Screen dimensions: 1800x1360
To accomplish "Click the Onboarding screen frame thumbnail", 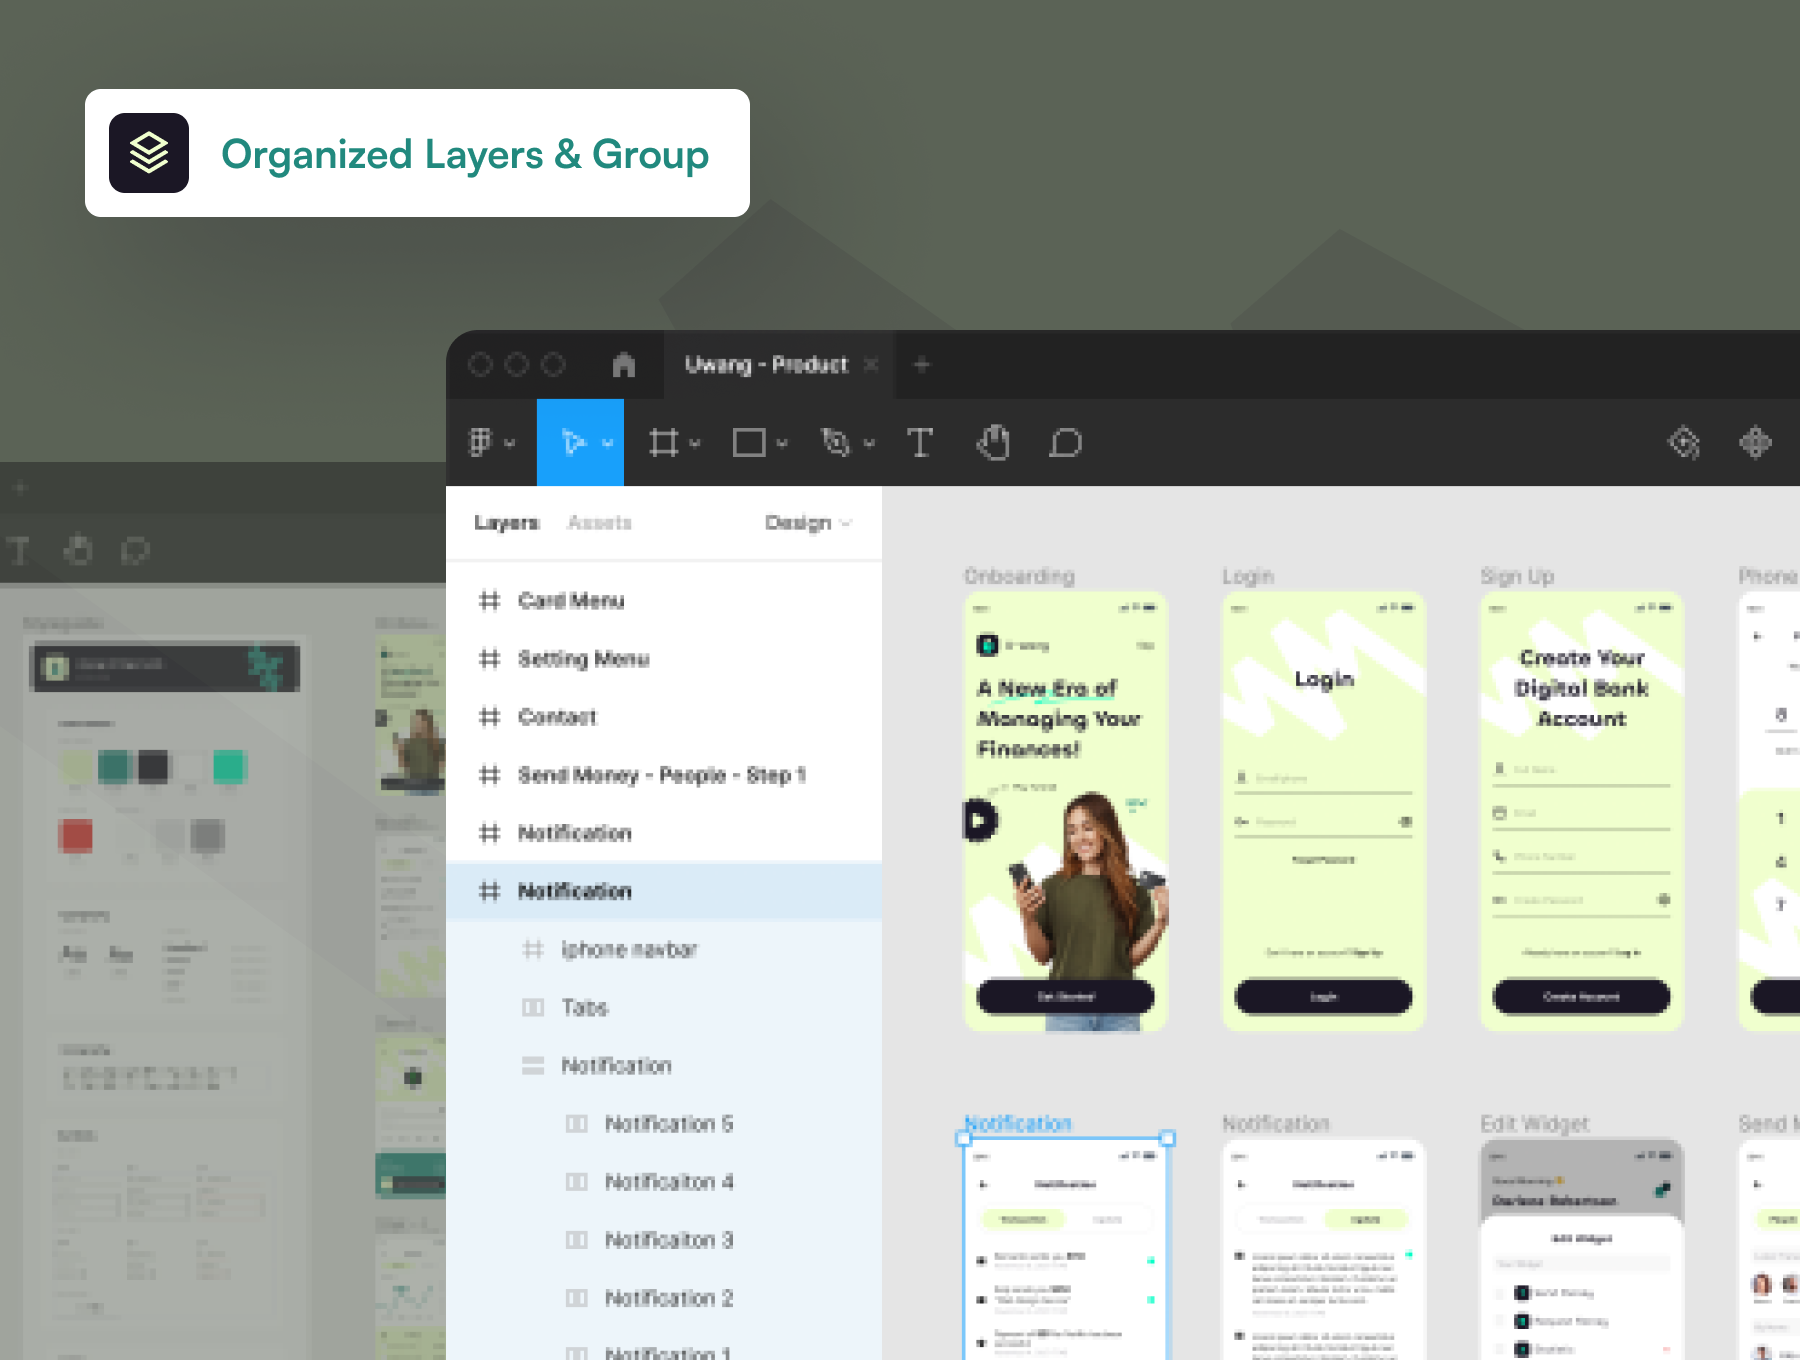I will coord(1065,811).
